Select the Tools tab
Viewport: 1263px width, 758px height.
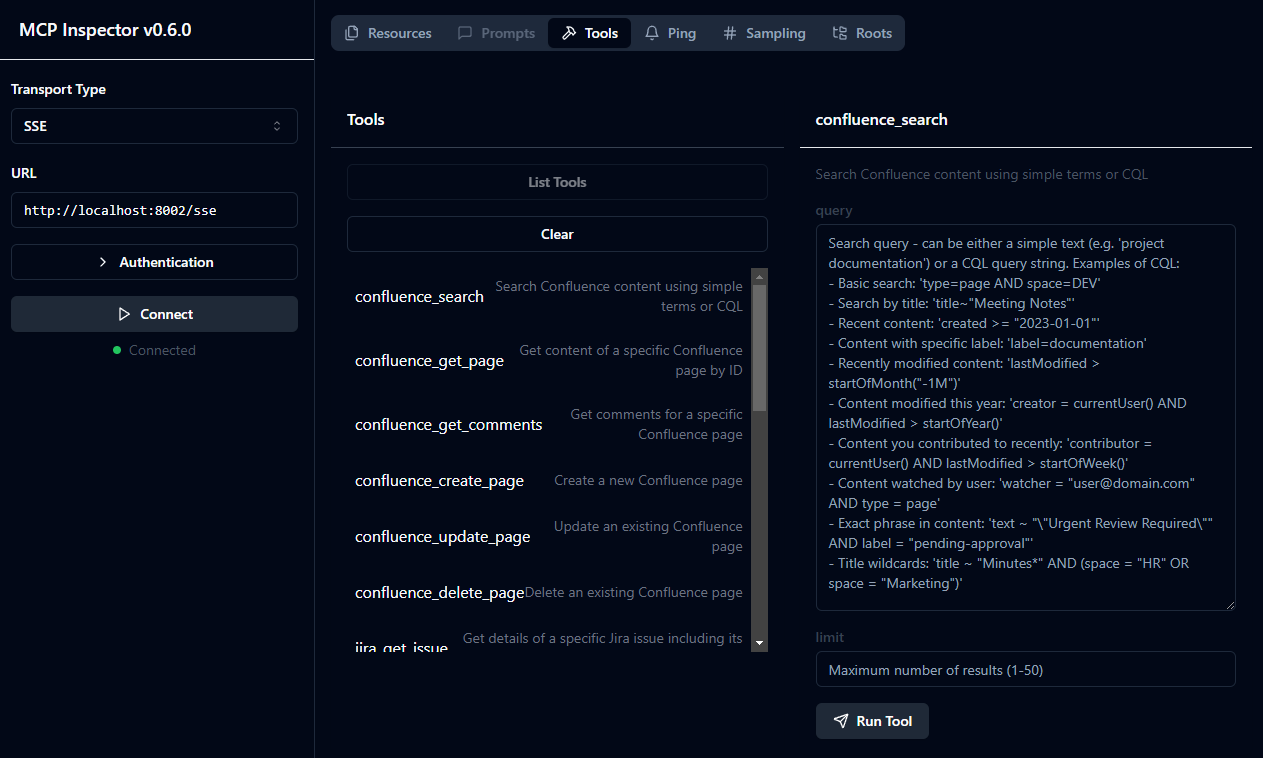(x=589, y=33)
